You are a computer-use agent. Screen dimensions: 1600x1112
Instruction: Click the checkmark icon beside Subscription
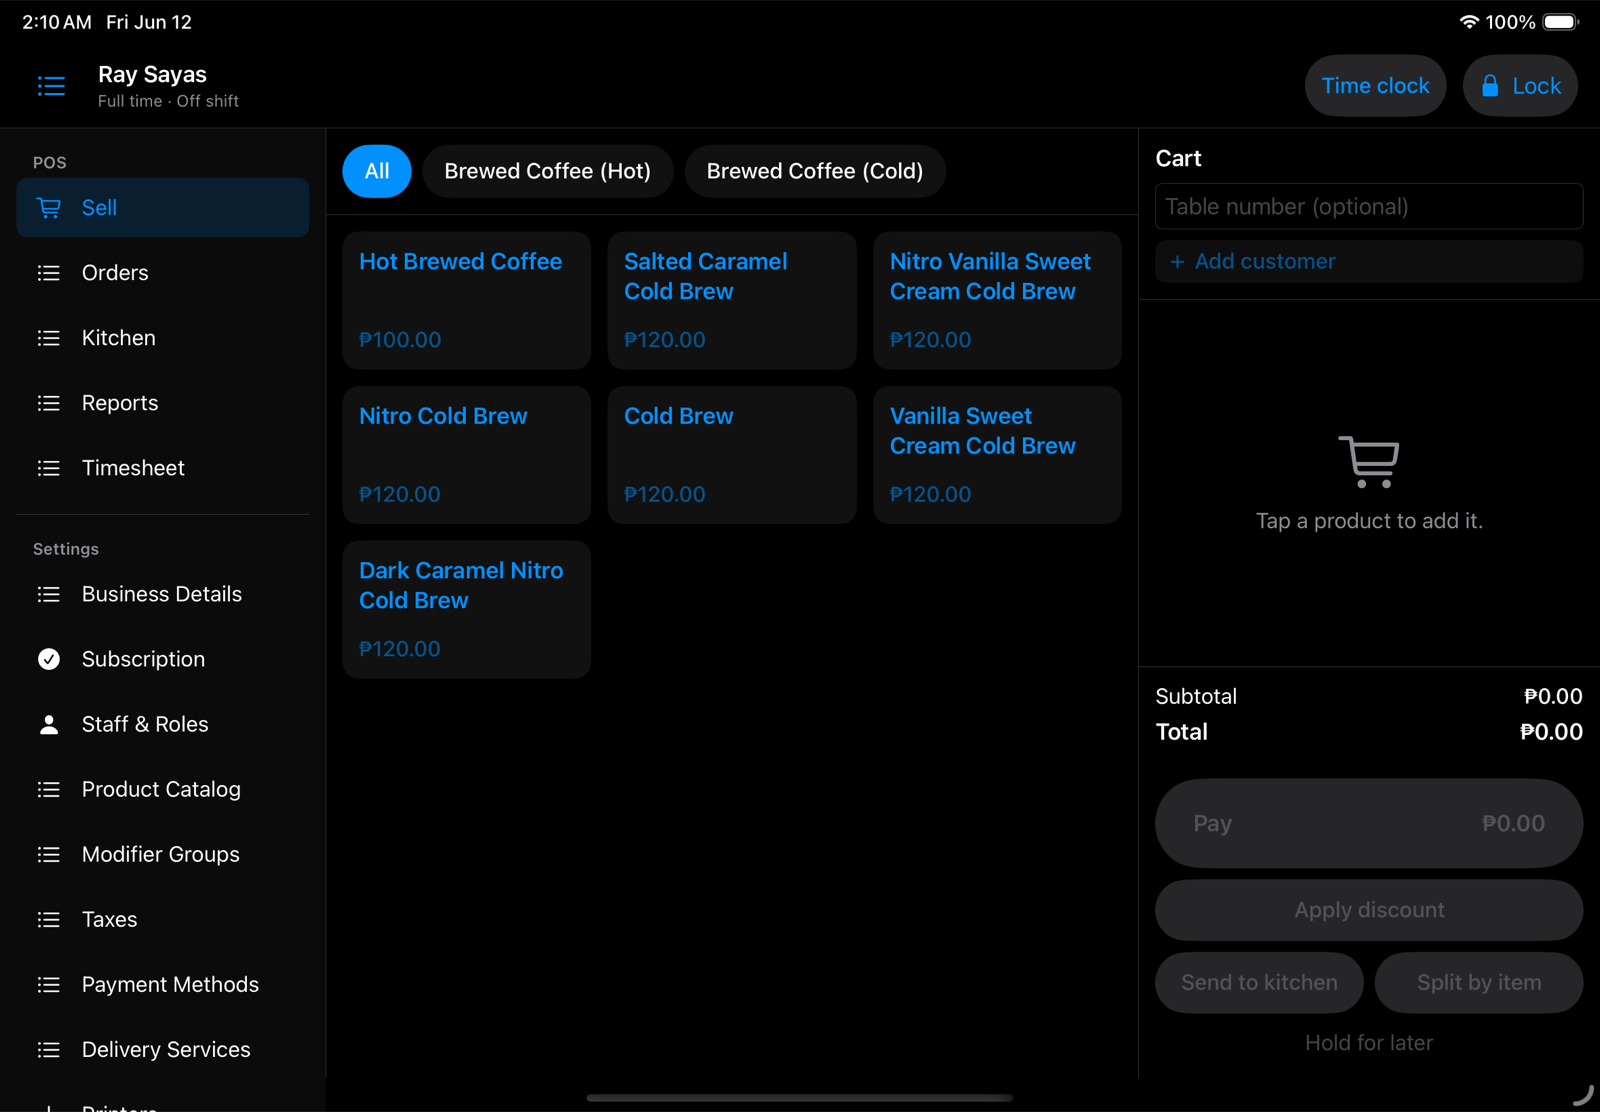48,659
